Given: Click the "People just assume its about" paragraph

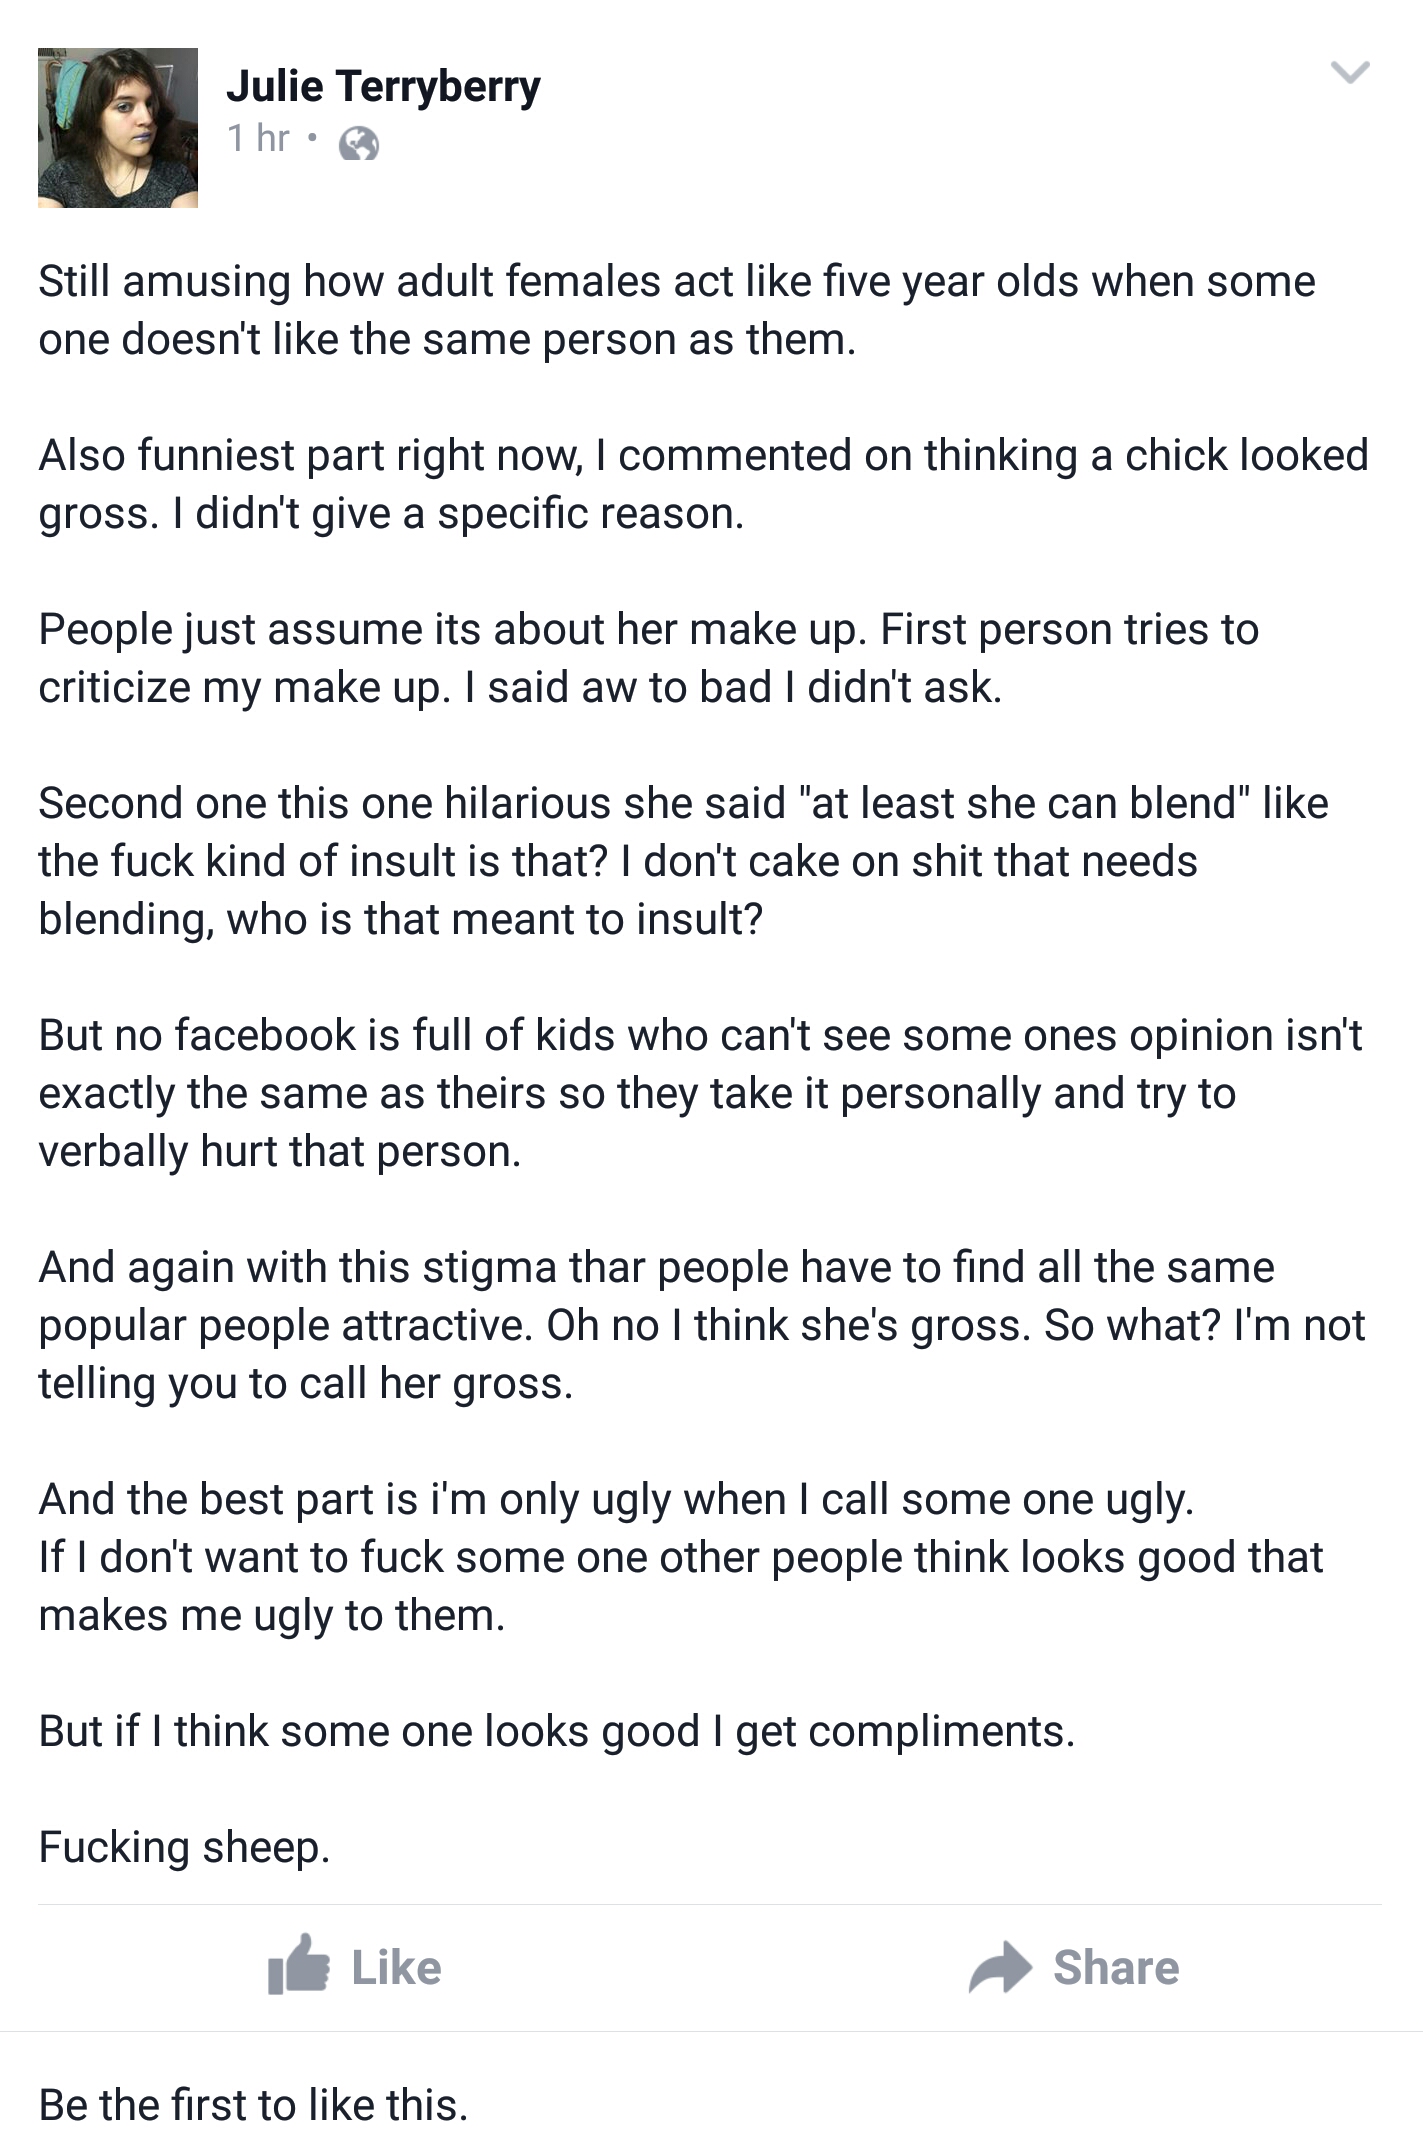Looking at the screenshot, I should pyautogui.click(x=648, y=658).
